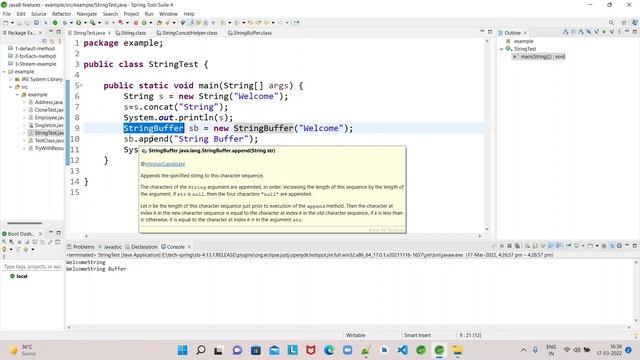The image size is (640, 360).
Task: Click Console vertical scrollbar down arrow
Action: (x=636, y=321)
